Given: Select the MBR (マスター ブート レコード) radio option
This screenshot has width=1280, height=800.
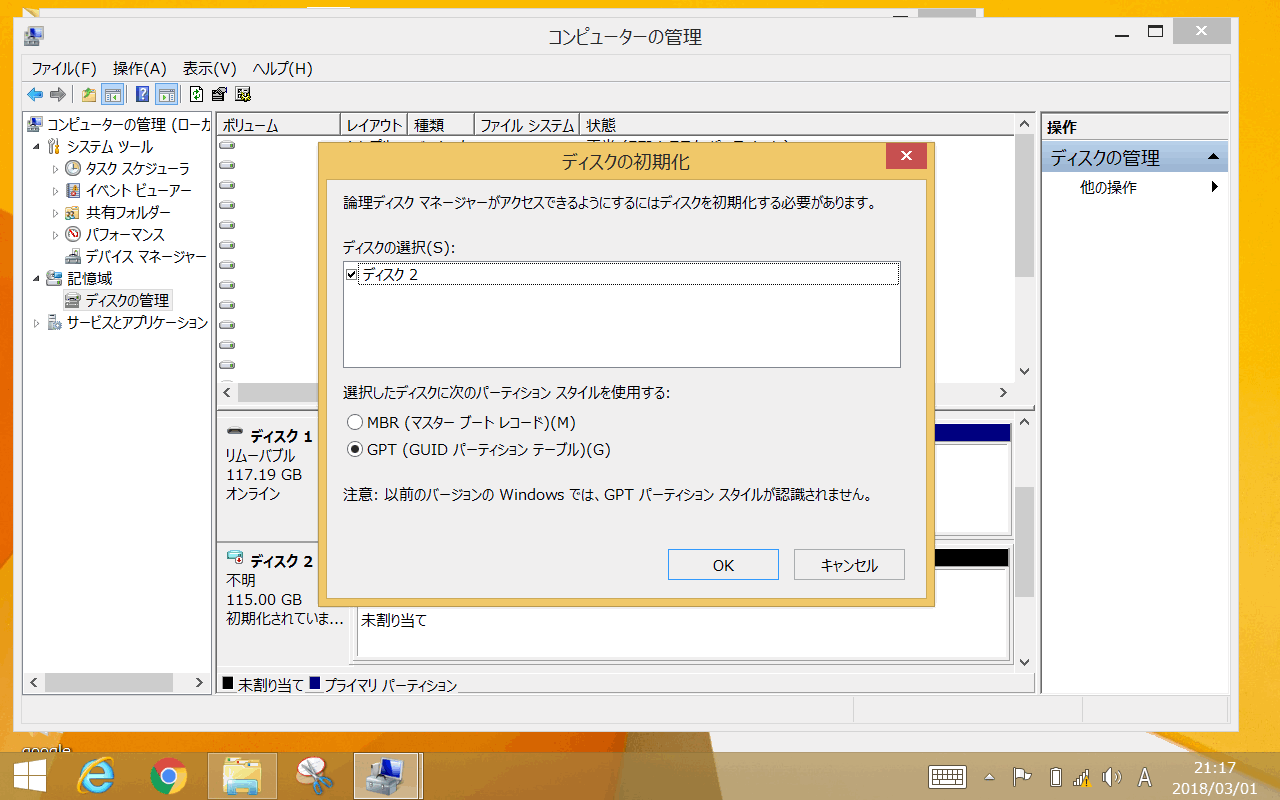Looking at the screenshot, I should pos(354,423).
